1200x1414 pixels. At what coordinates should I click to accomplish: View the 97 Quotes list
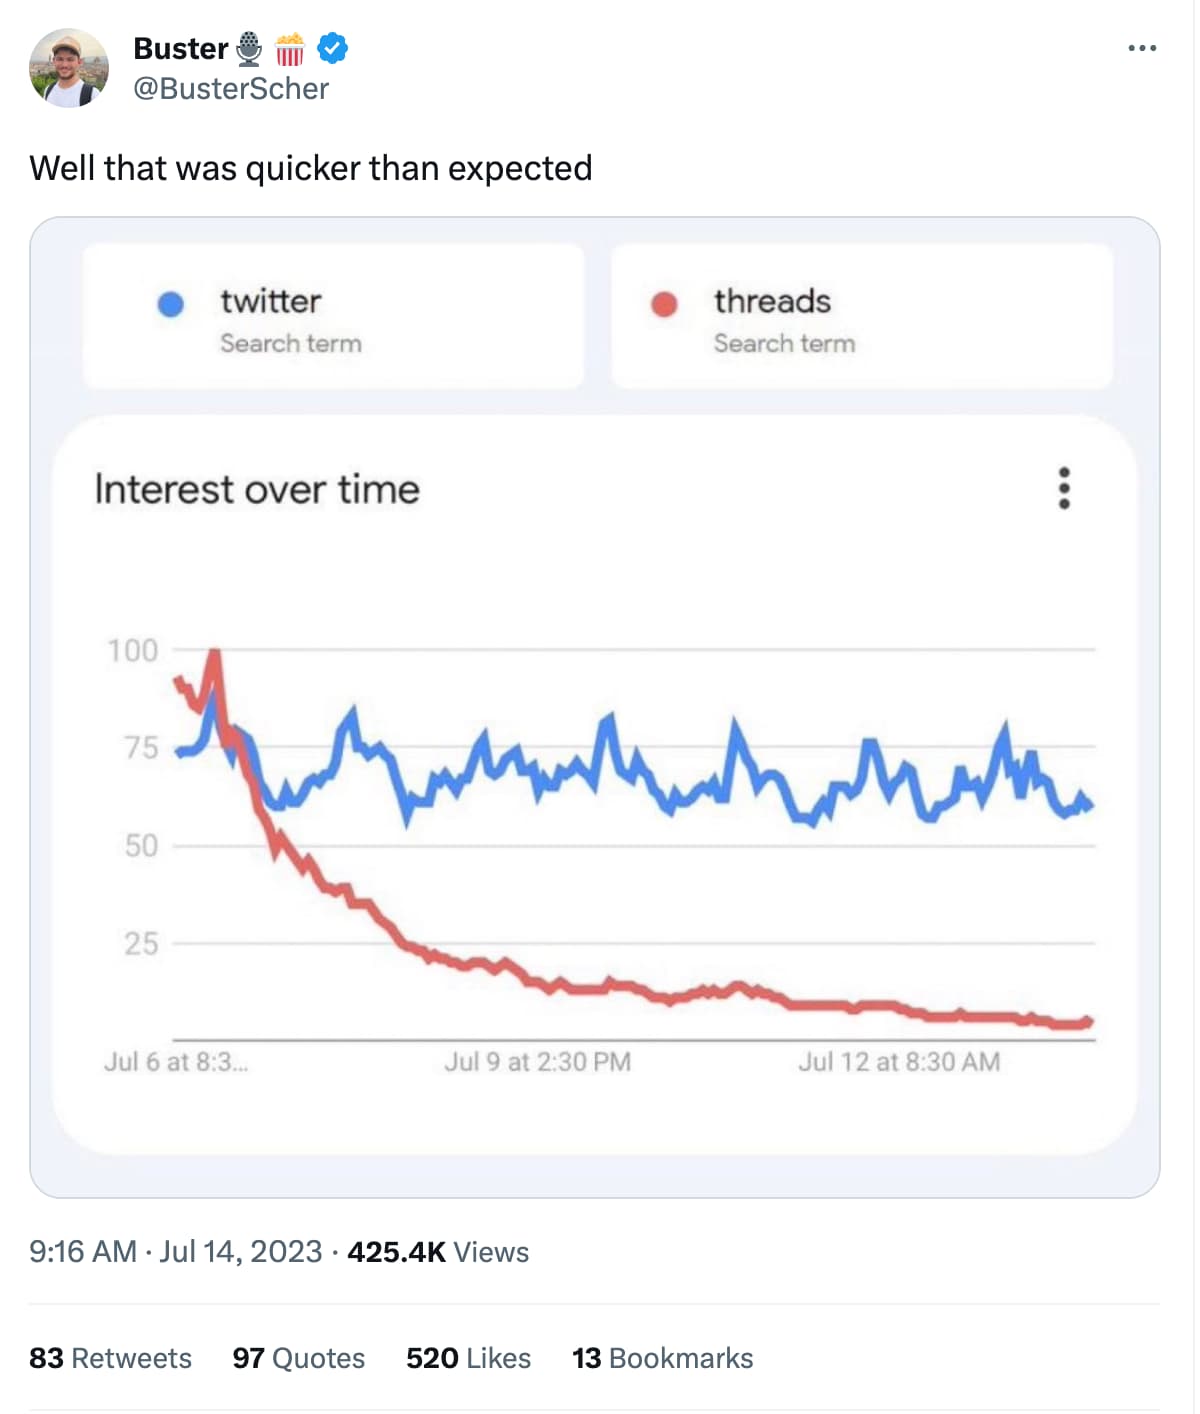298,1358
